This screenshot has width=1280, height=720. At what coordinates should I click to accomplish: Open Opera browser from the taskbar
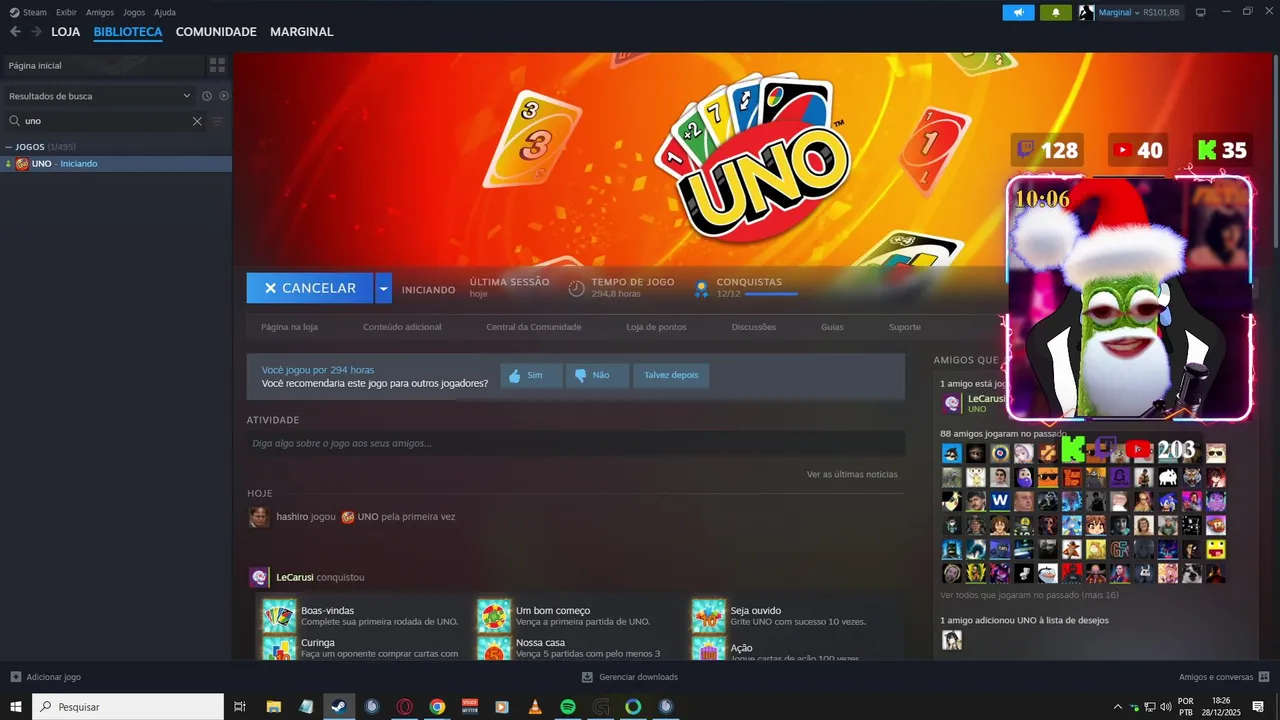coord(405,707)
